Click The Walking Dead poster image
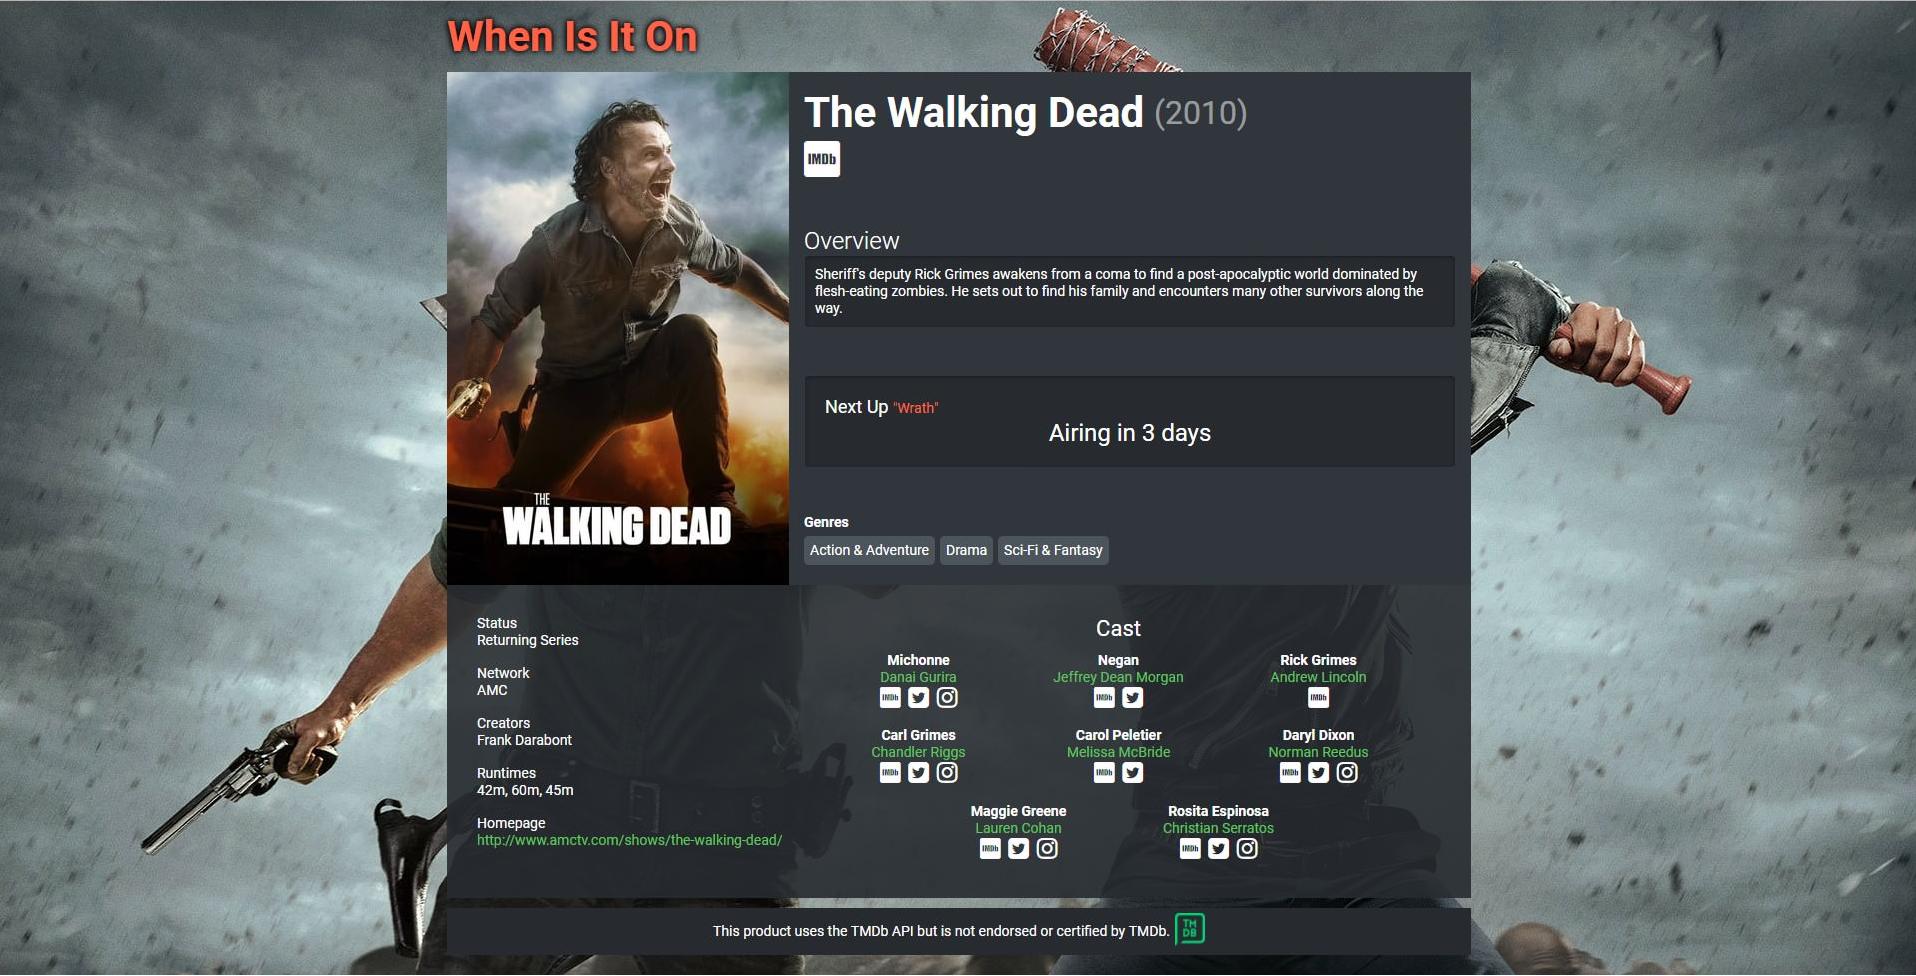The height and width of the screenshot is (976, 1916). coord(618,328)
